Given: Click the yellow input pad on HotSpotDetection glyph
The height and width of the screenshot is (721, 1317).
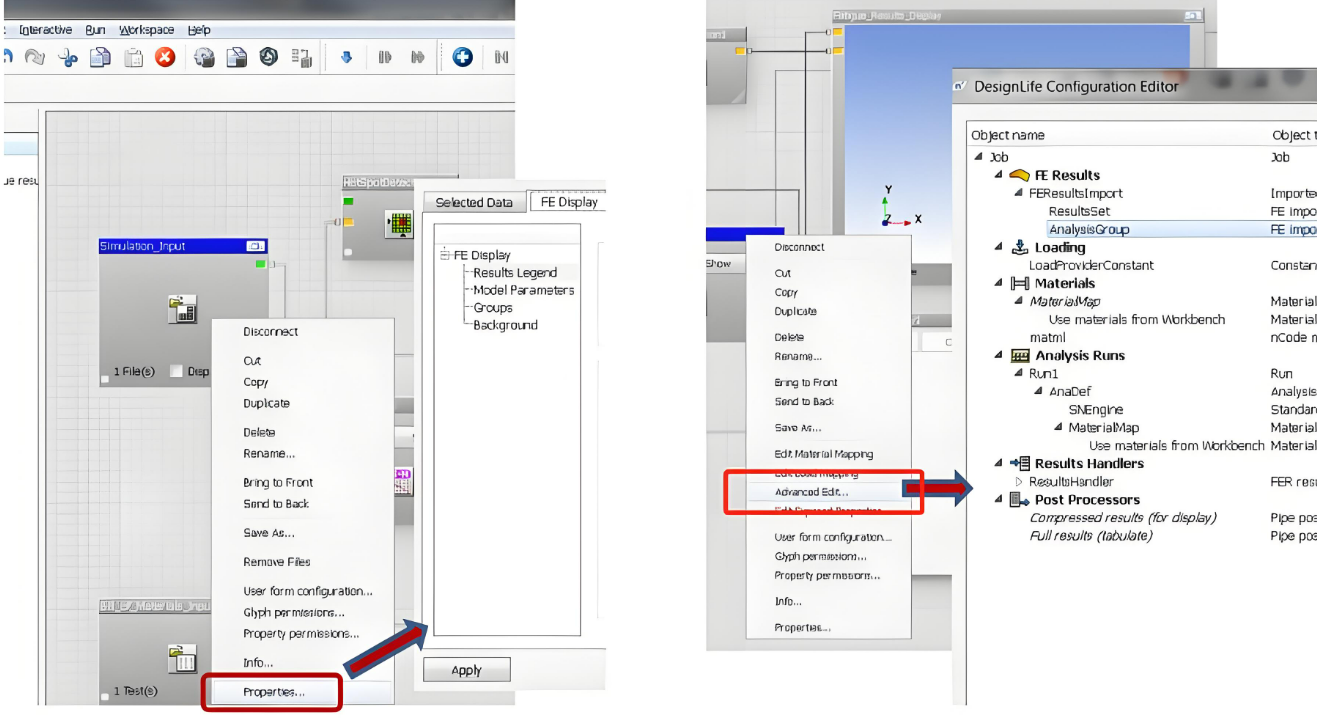Looking at the screenshot, I should tap(347, 222).
